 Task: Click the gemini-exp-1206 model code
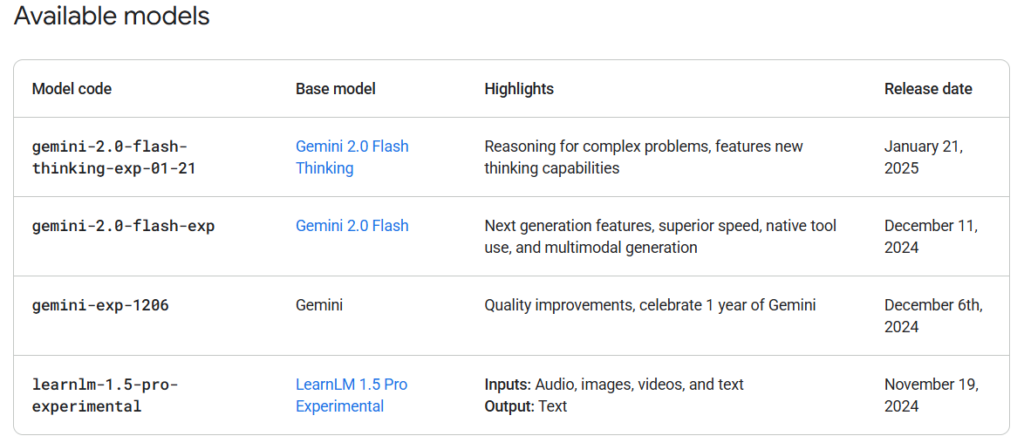coord(100,305)
